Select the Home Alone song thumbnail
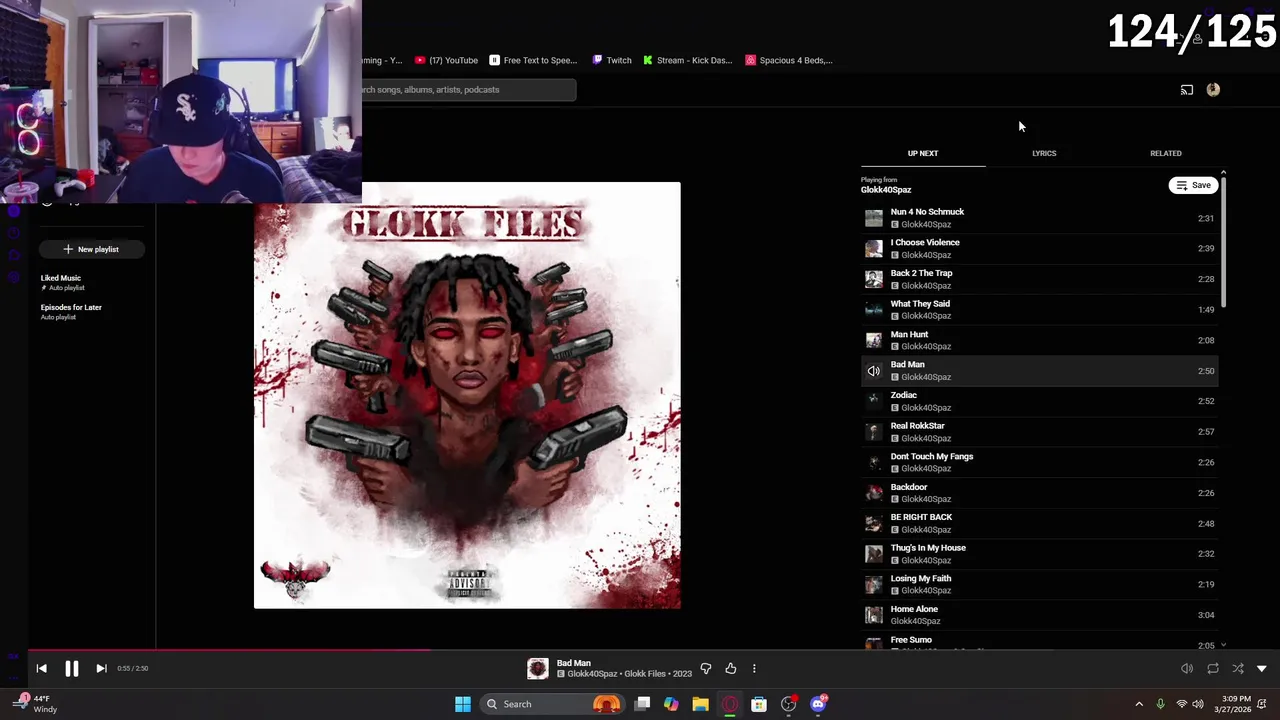Image resolution: width=1280 pixels, height=720 pixels. click(874, 615)
